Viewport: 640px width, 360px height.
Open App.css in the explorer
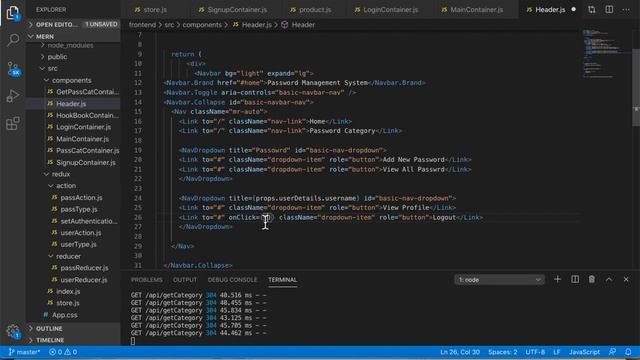(64, 315)
